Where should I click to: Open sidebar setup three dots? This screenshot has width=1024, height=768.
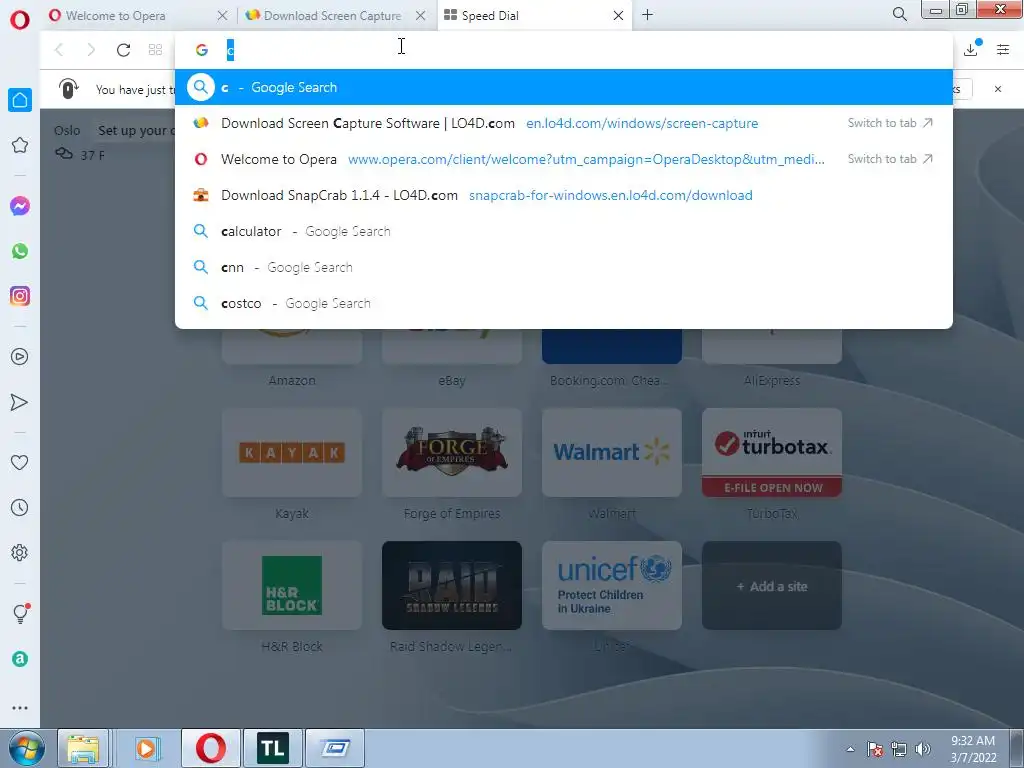click(x=20, y=708)
